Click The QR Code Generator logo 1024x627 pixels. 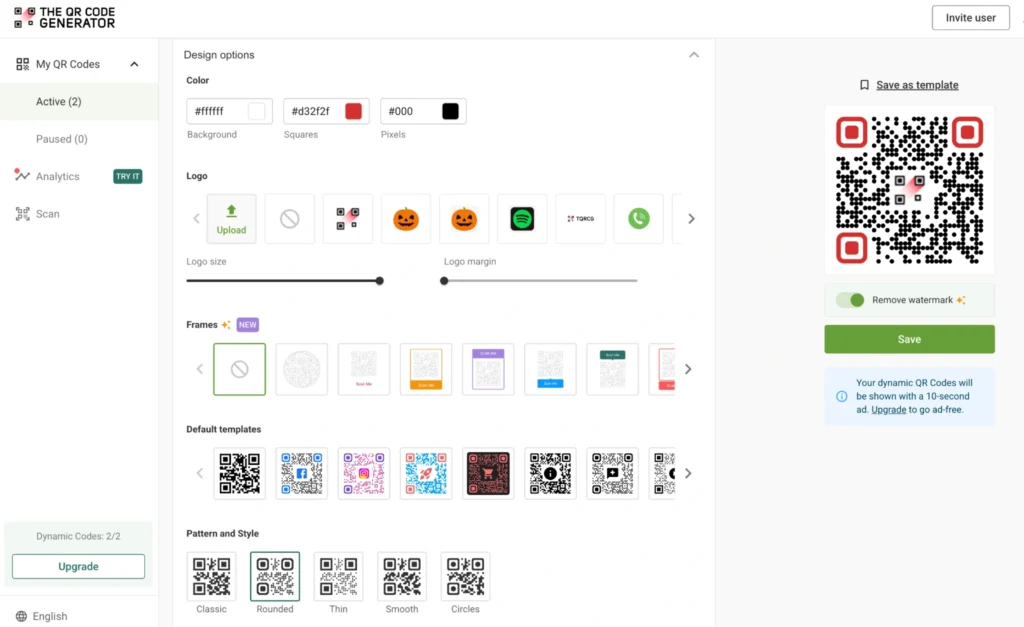click(x=65, y=18)
